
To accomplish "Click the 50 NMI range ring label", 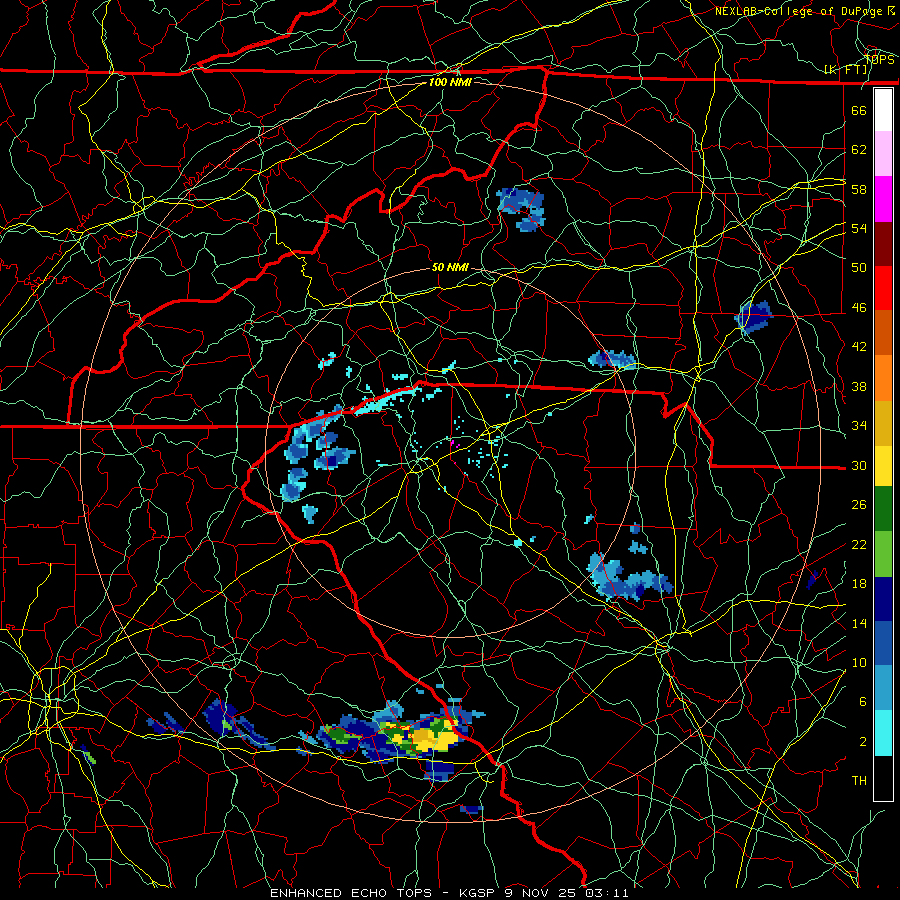I will pyautogui.click(x=449, y=267).
